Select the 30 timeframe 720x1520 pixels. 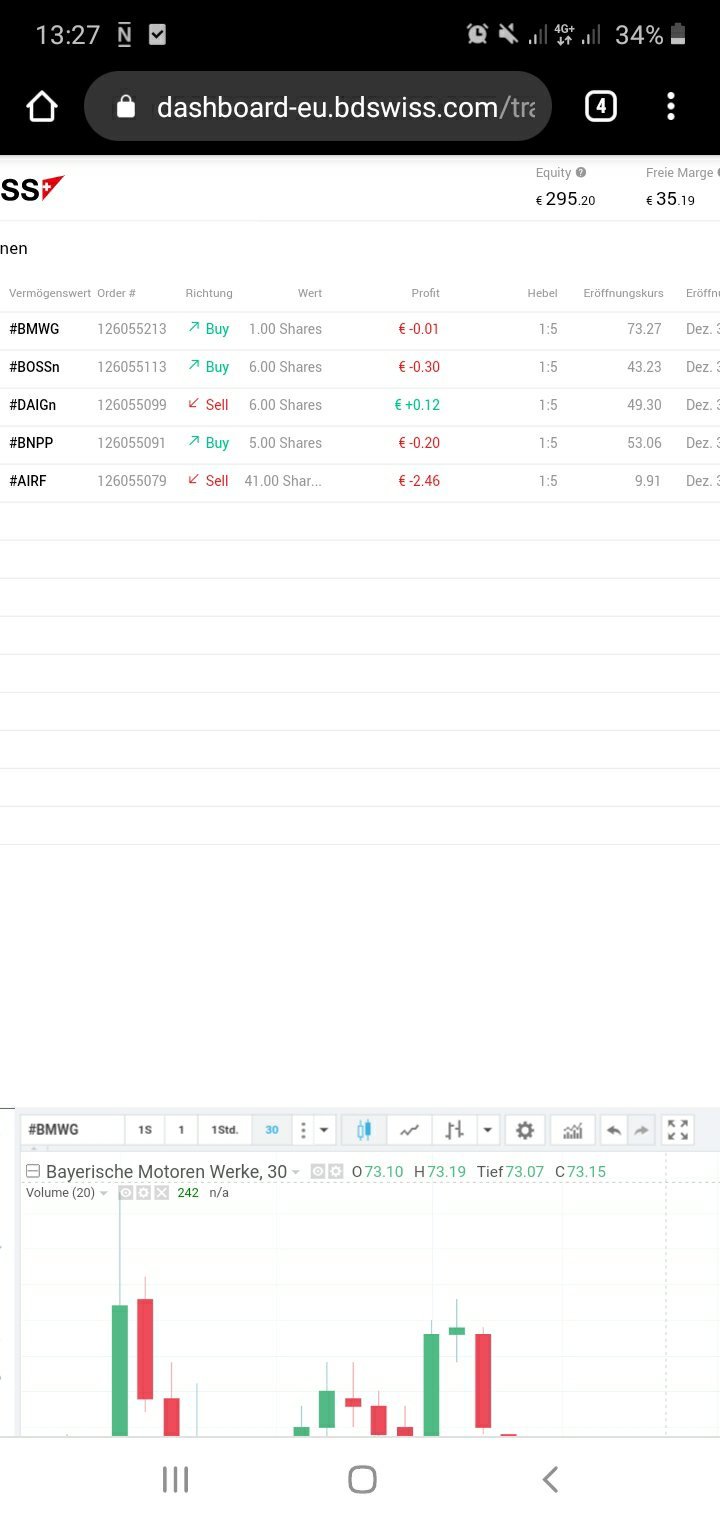272,1130
